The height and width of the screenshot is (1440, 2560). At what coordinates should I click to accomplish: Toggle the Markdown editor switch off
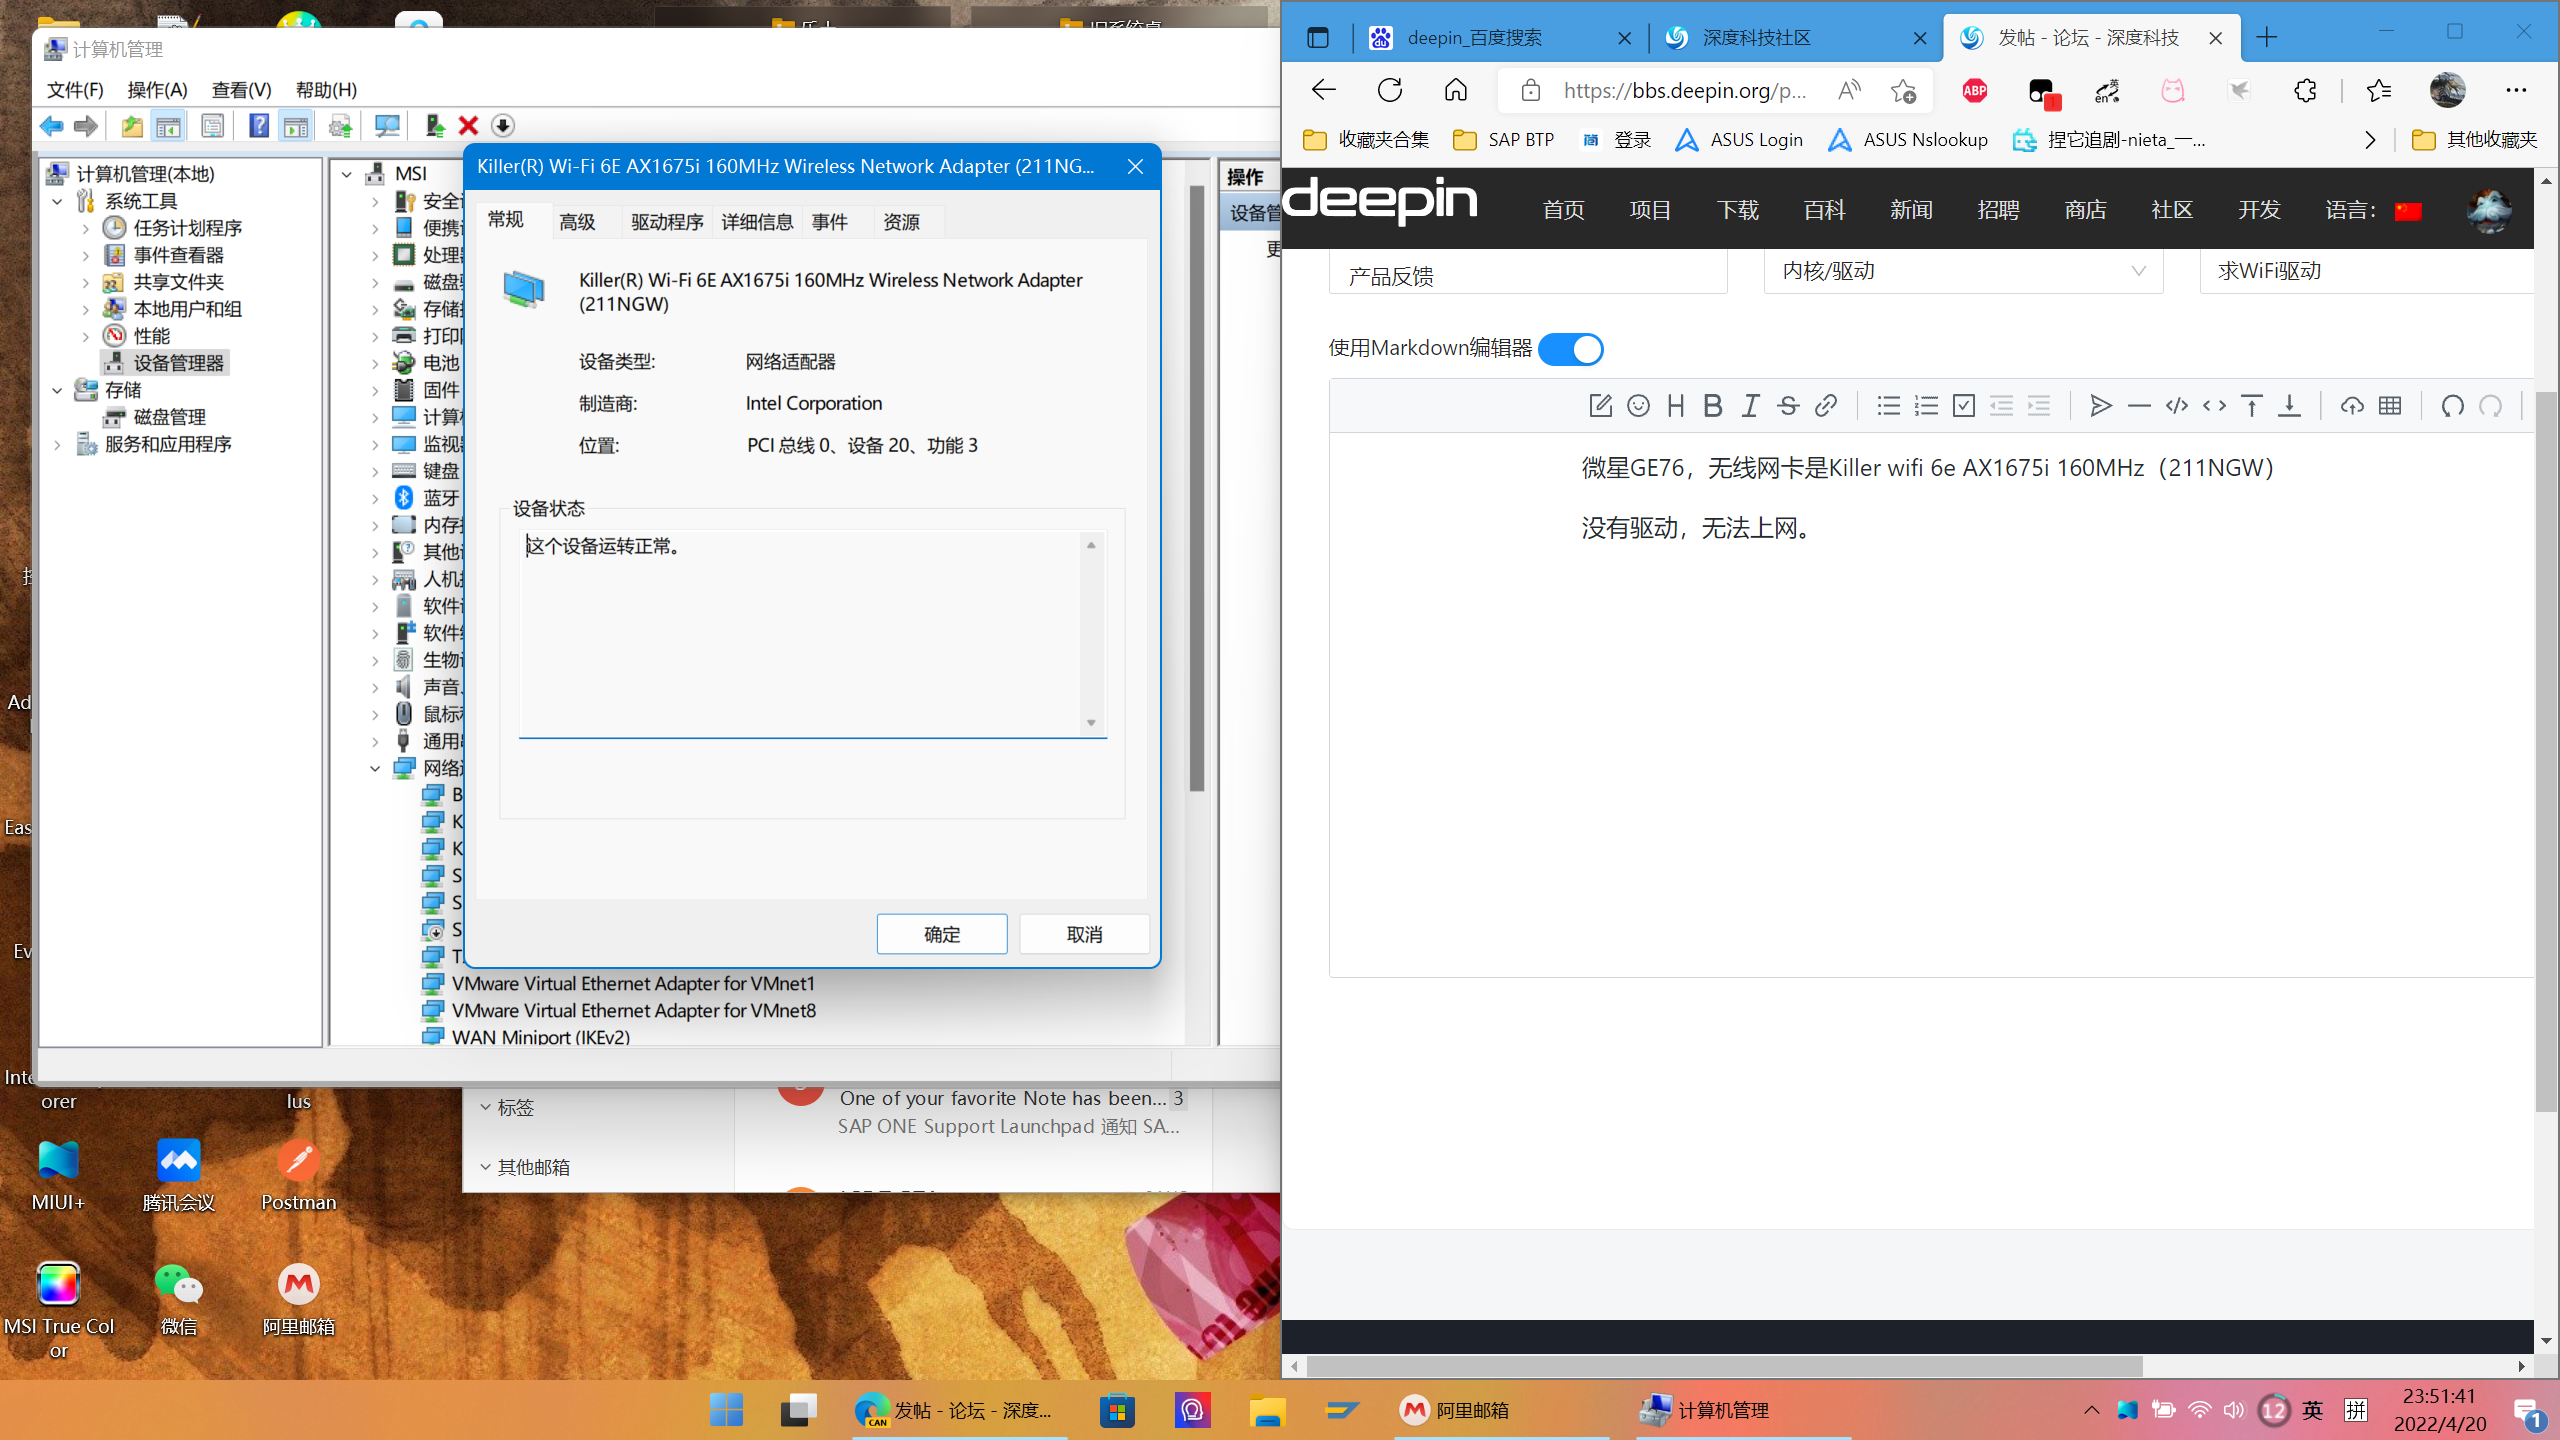[1570, 349]
